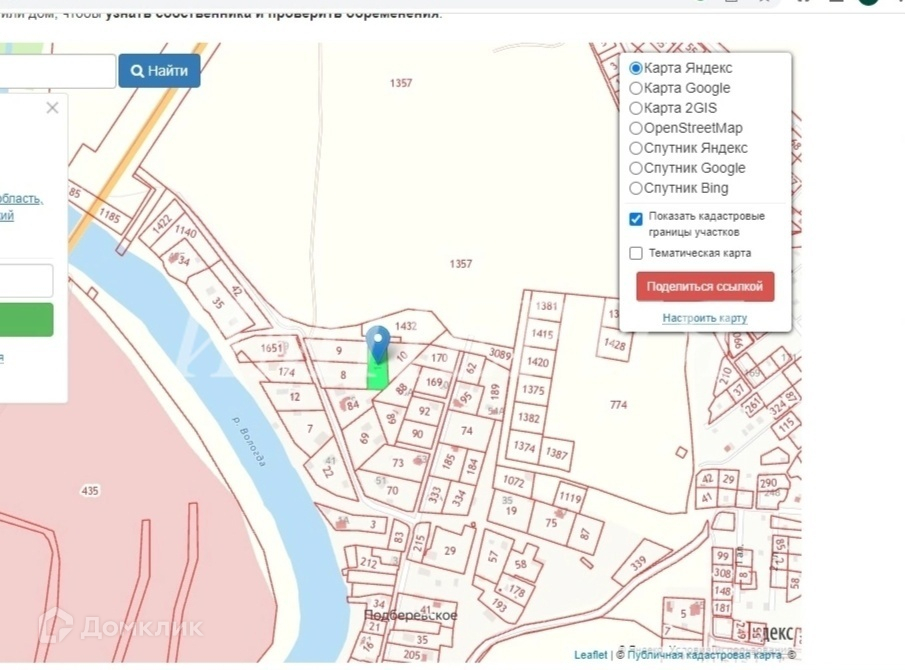
Task: Click parcel number 1415
Action: (x=542, y=334)
